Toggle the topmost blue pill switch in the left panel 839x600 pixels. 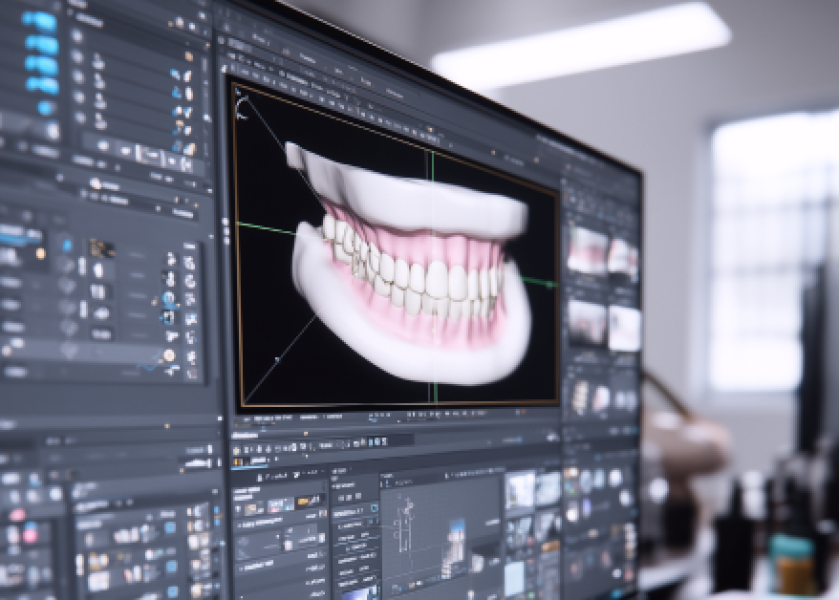[x=40, y=21]
